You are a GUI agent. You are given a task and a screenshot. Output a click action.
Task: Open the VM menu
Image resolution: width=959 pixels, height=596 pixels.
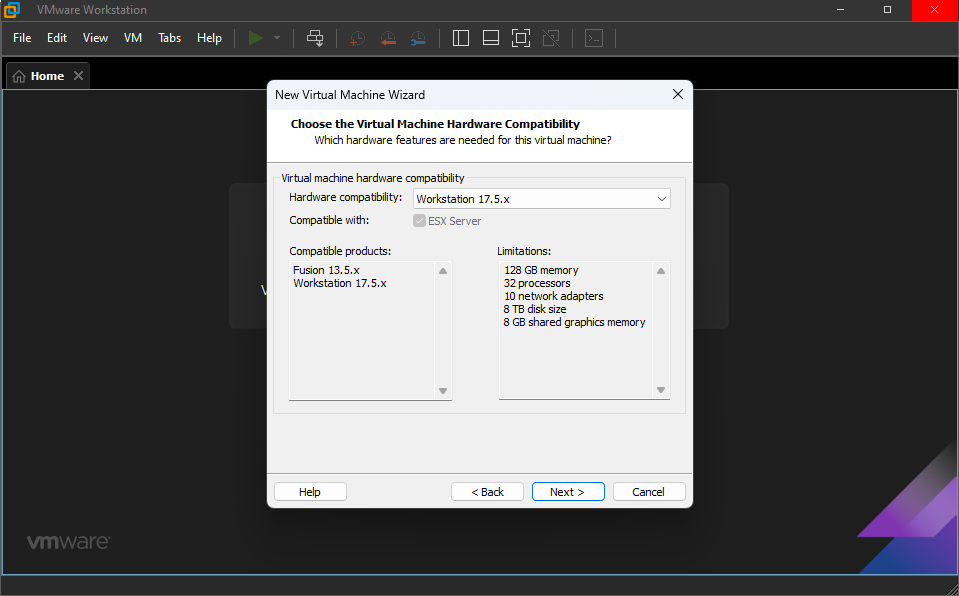click(133, 38)
